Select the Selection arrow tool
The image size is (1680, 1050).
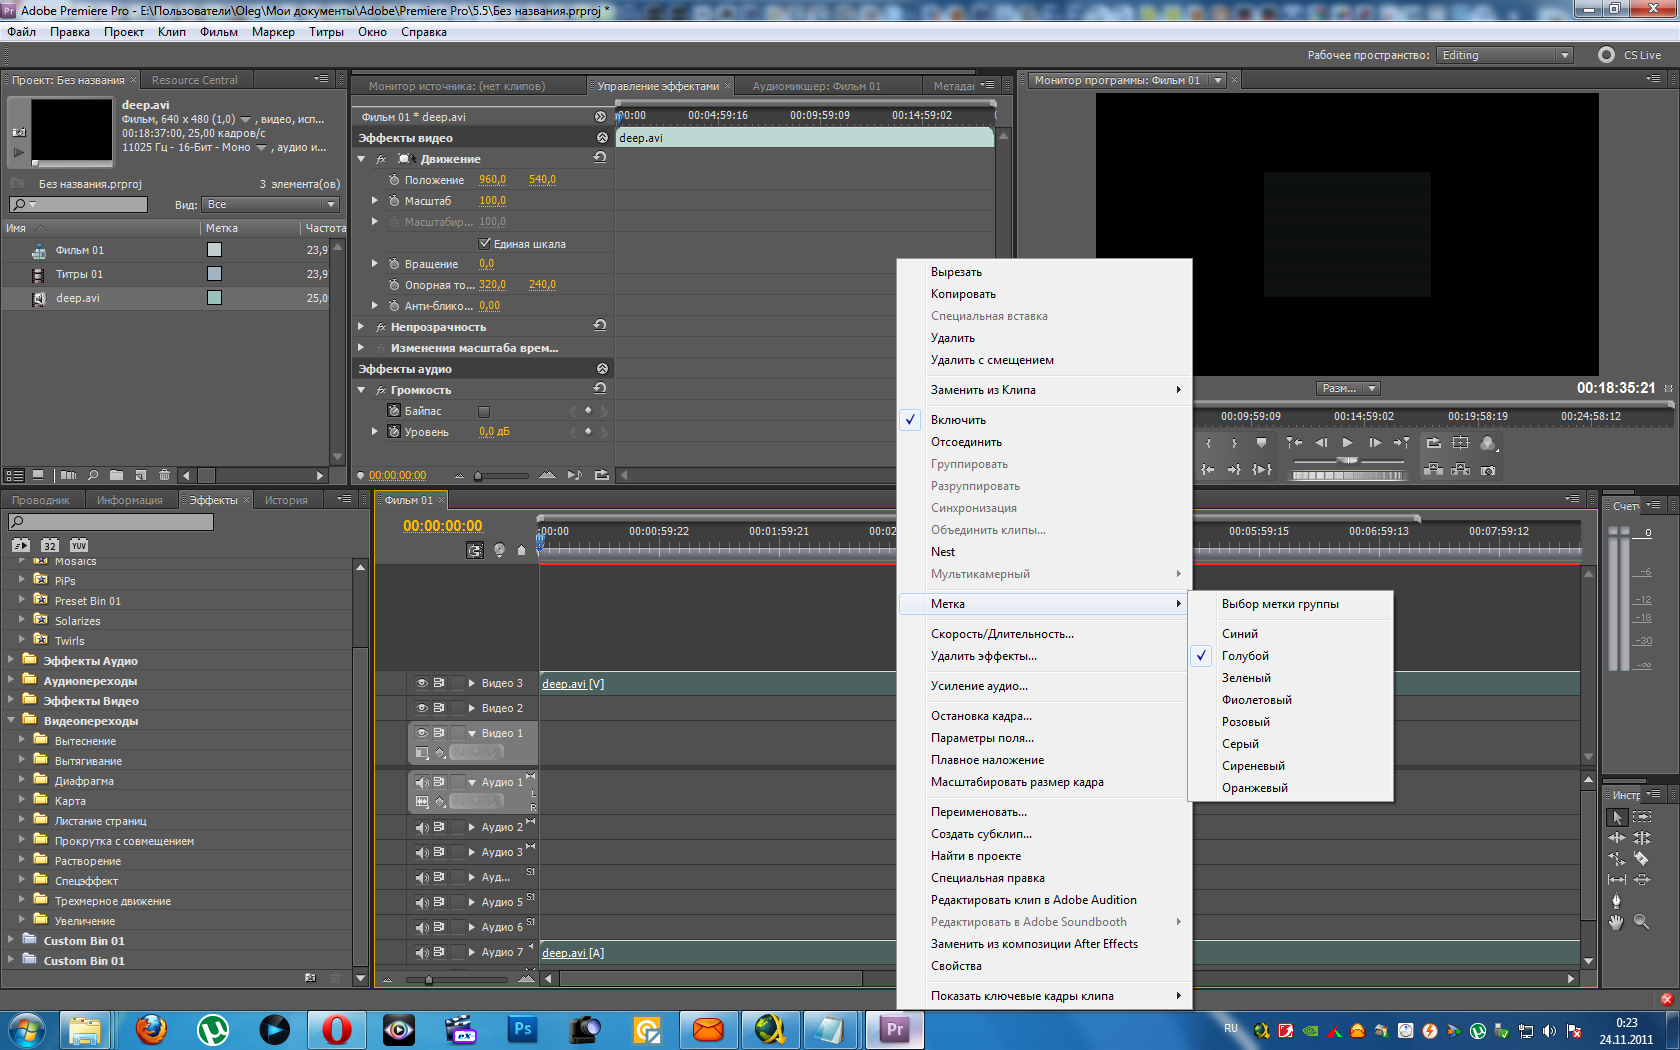point(1617,817)
